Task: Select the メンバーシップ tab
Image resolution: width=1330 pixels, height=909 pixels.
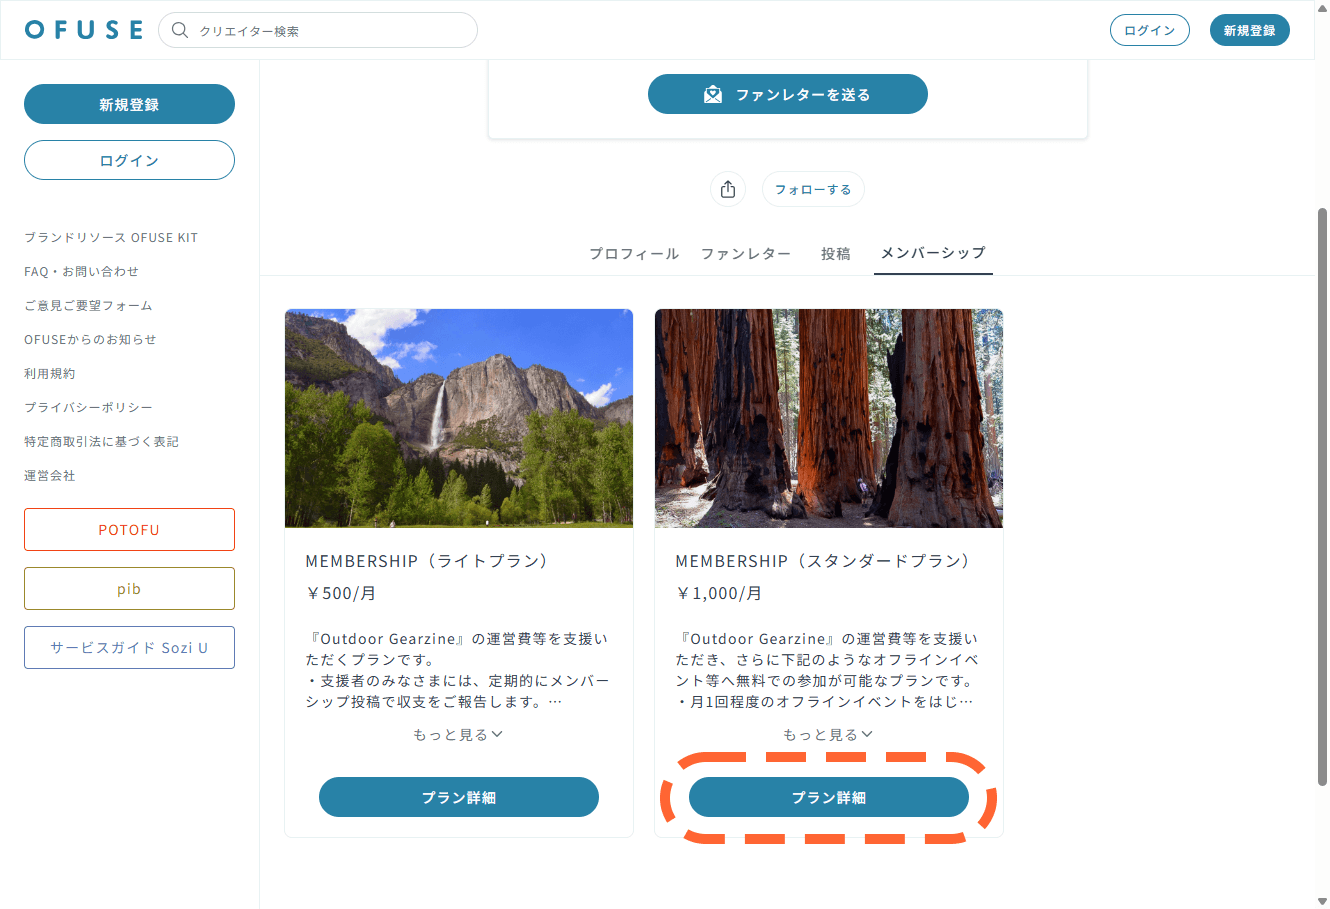Action: click(x=933, y=253)
